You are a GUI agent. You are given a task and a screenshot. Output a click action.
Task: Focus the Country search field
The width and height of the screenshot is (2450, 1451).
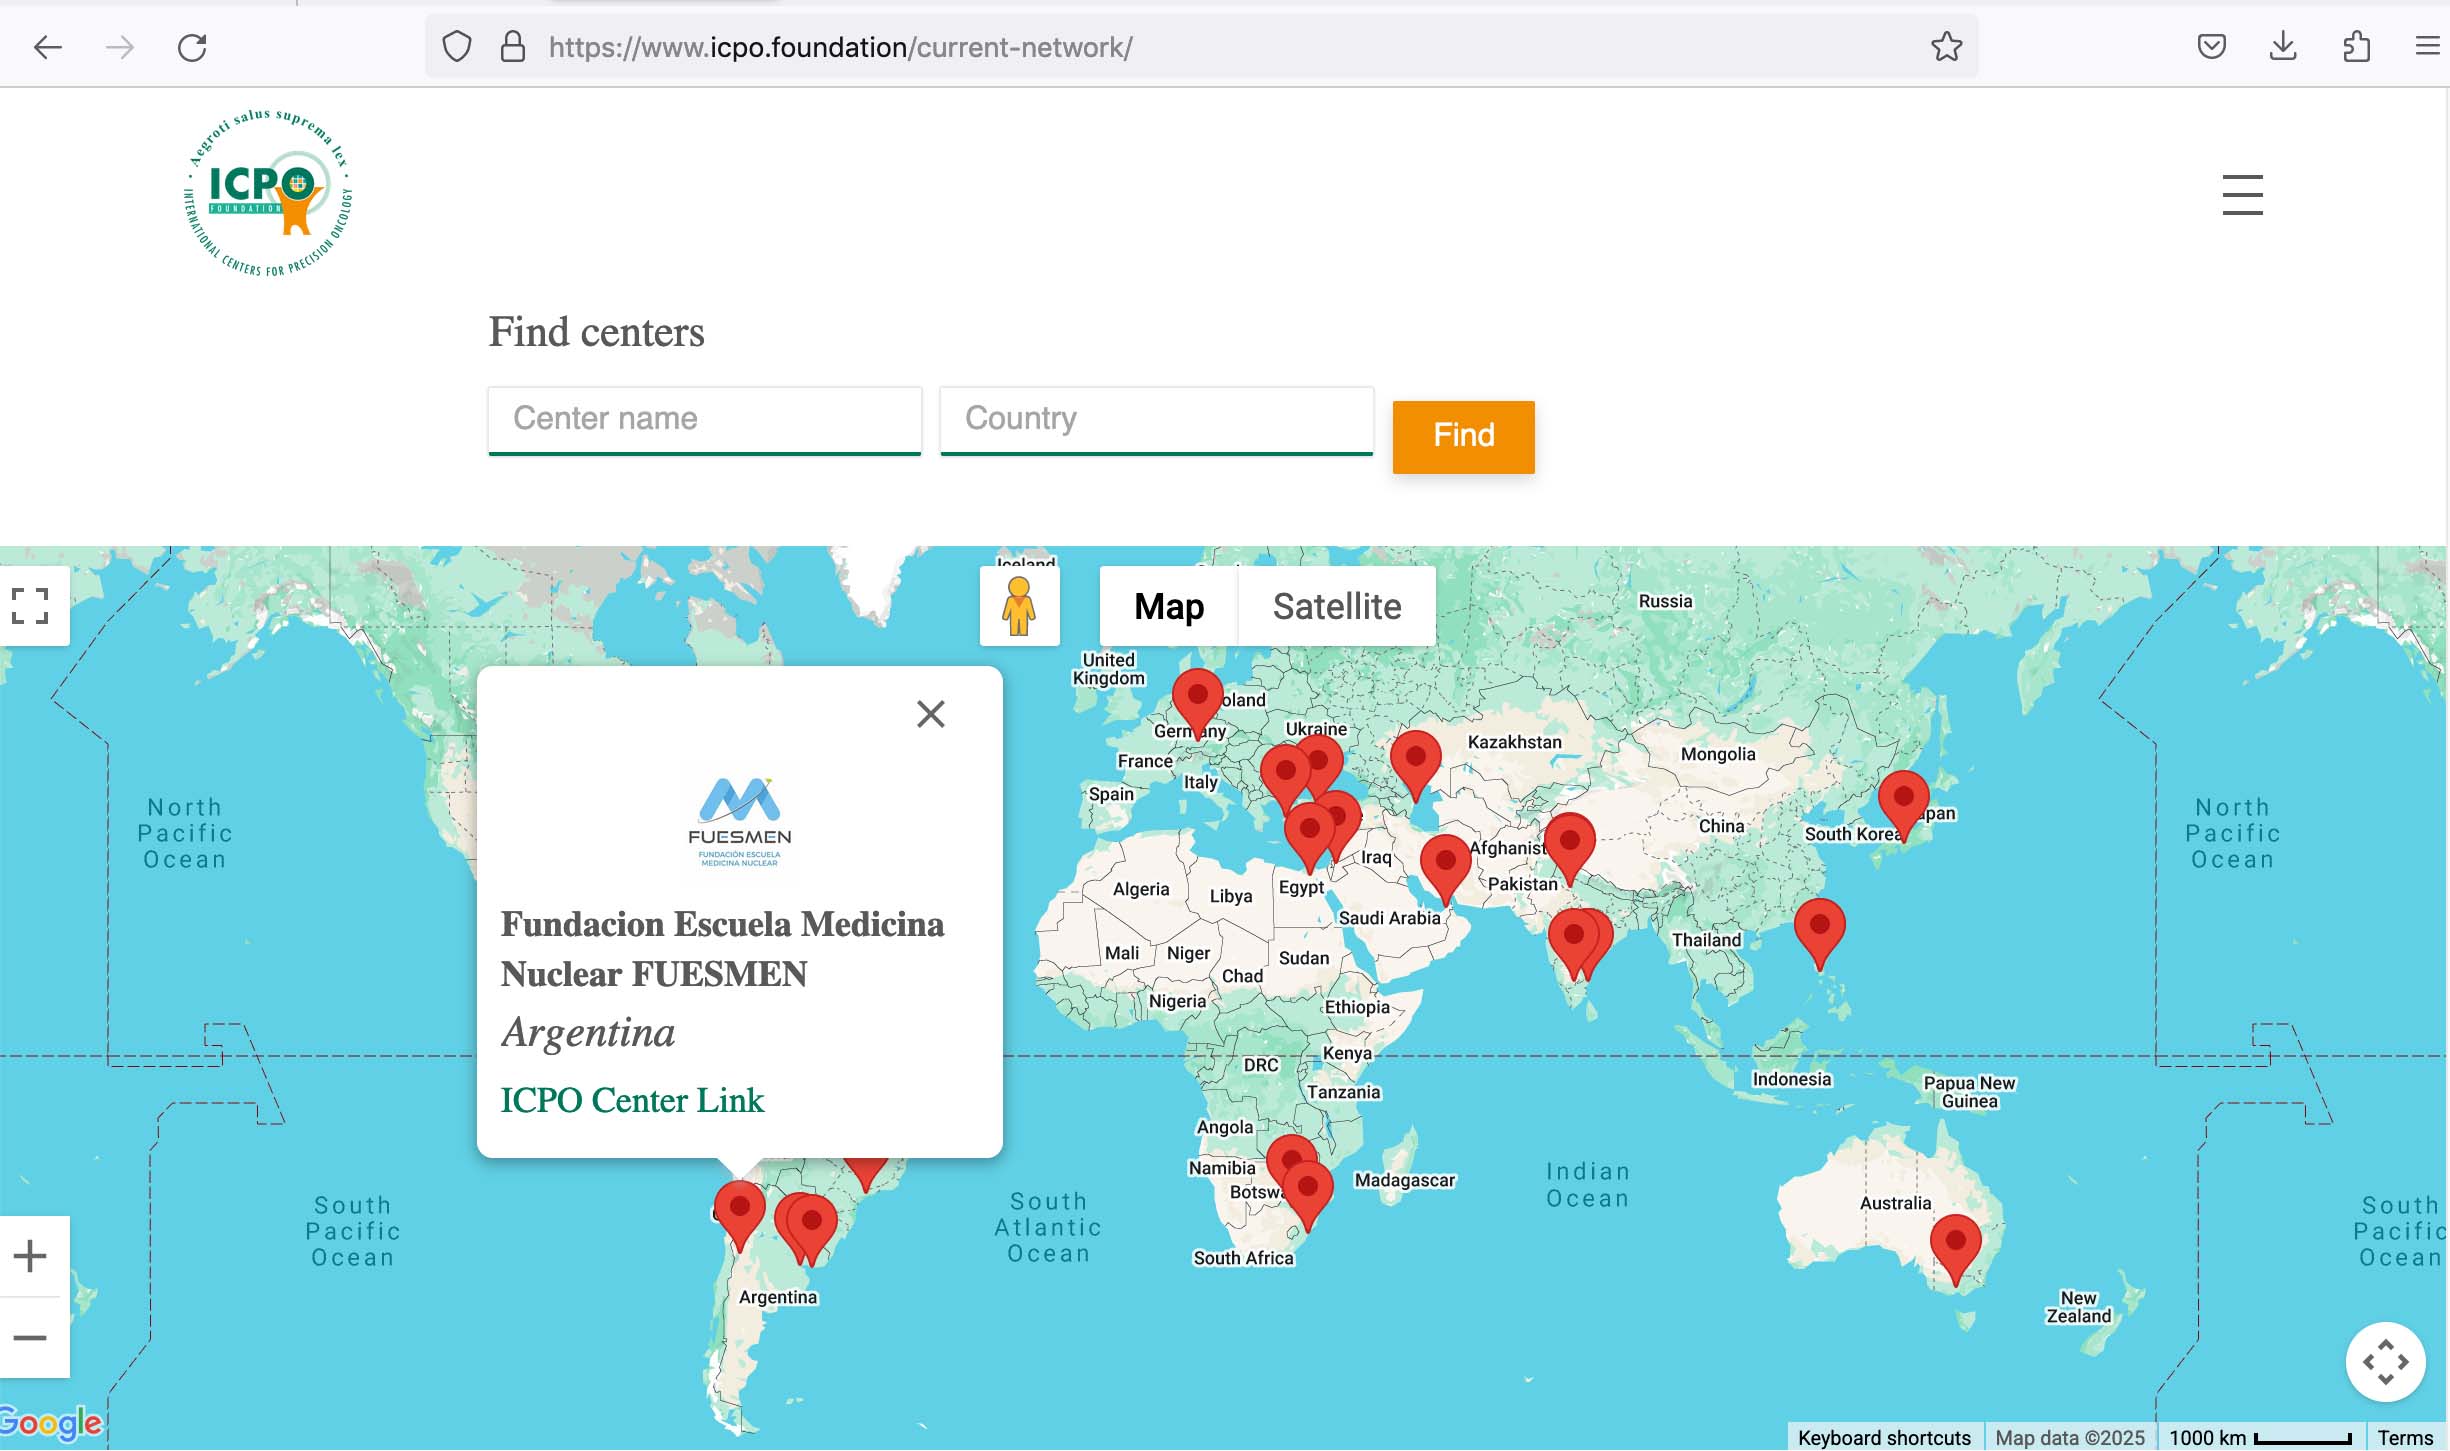[x=1156, y=420]
